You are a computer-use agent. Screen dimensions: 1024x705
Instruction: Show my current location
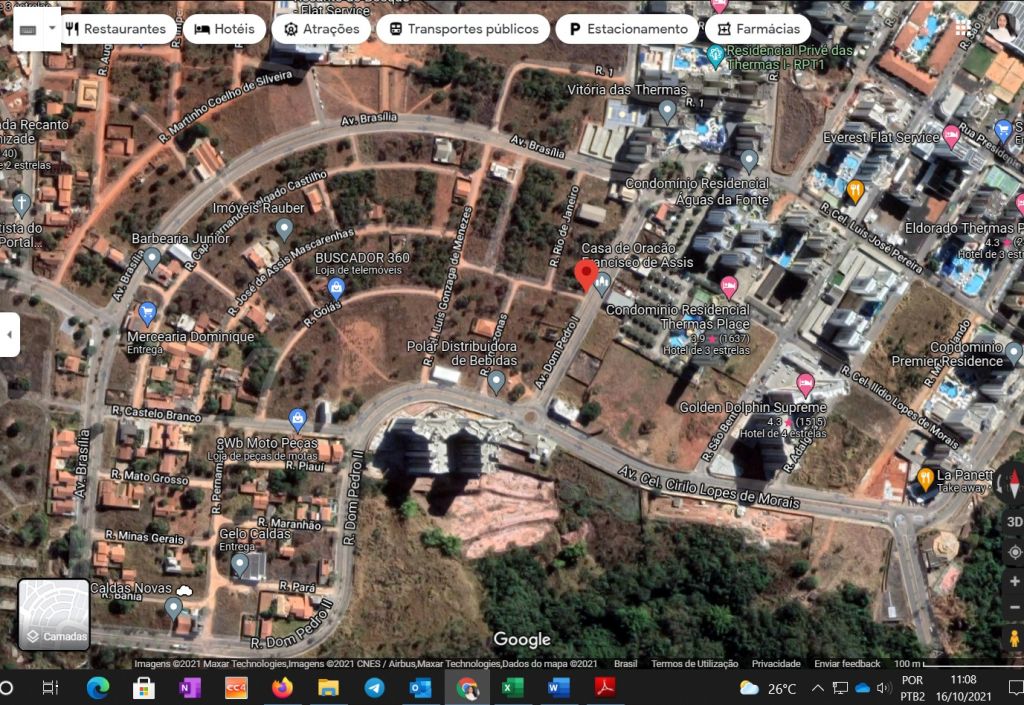click(x=1014, y=552)
